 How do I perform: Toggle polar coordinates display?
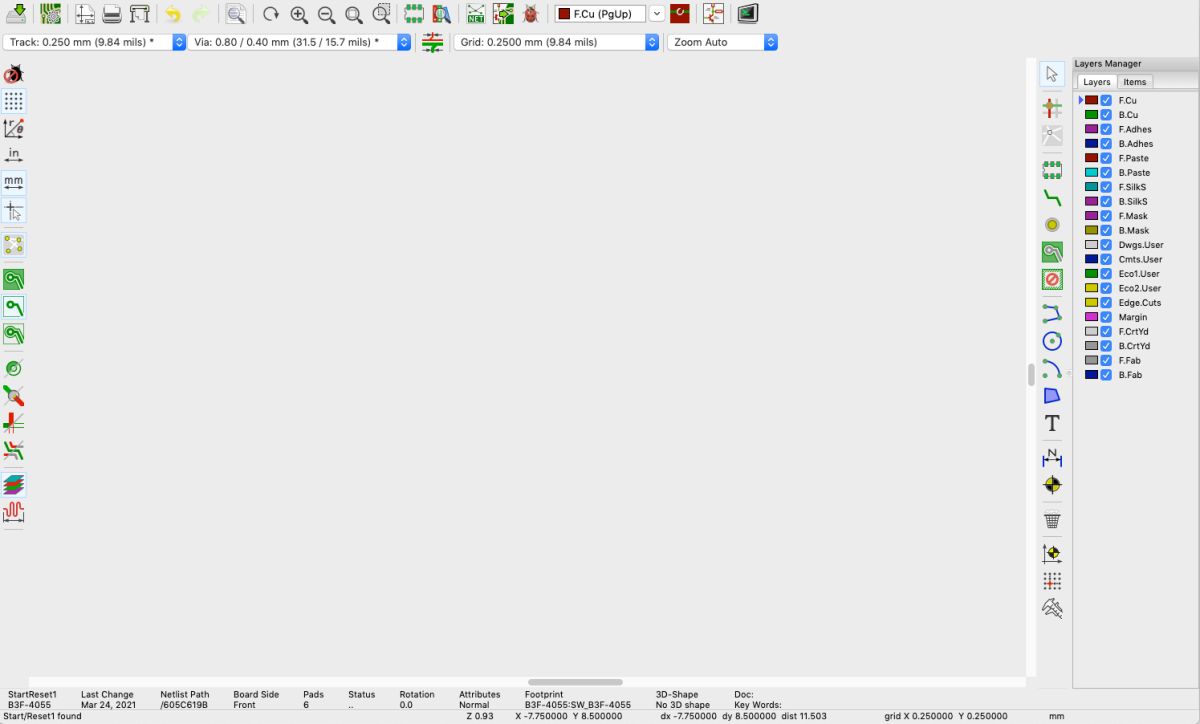click(x=14, y=128)
